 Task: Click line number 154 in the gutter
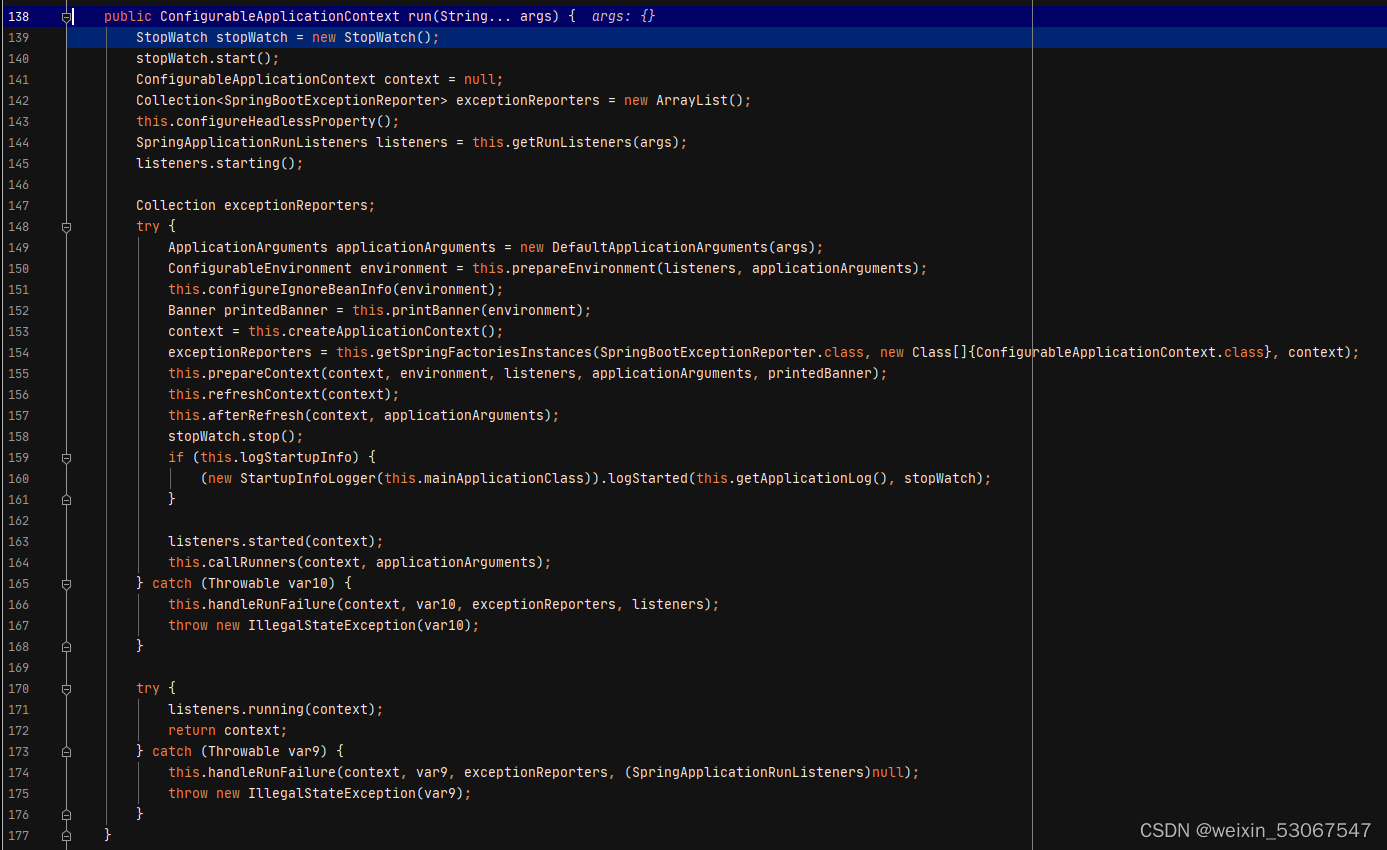(18, 353)
